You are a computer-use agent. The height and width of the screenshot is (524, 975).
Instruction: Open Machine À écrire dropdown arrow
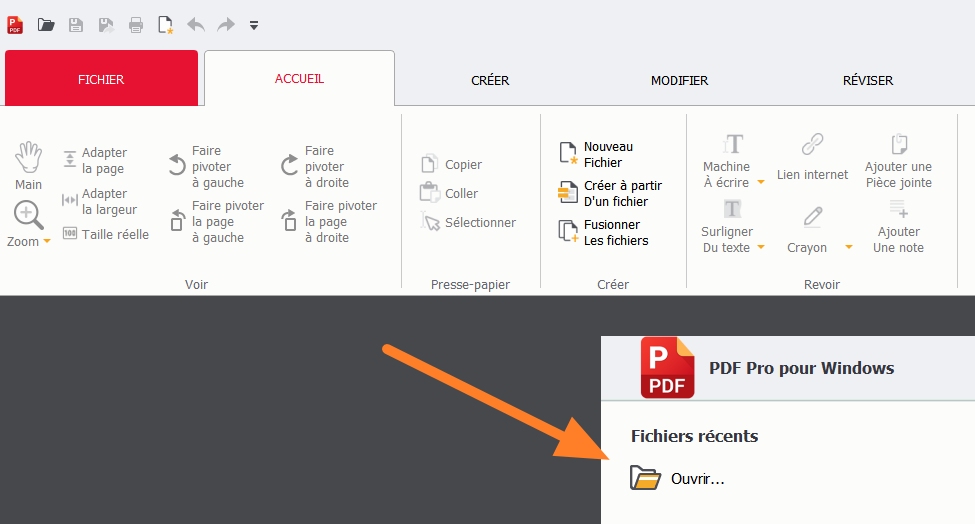760,182
